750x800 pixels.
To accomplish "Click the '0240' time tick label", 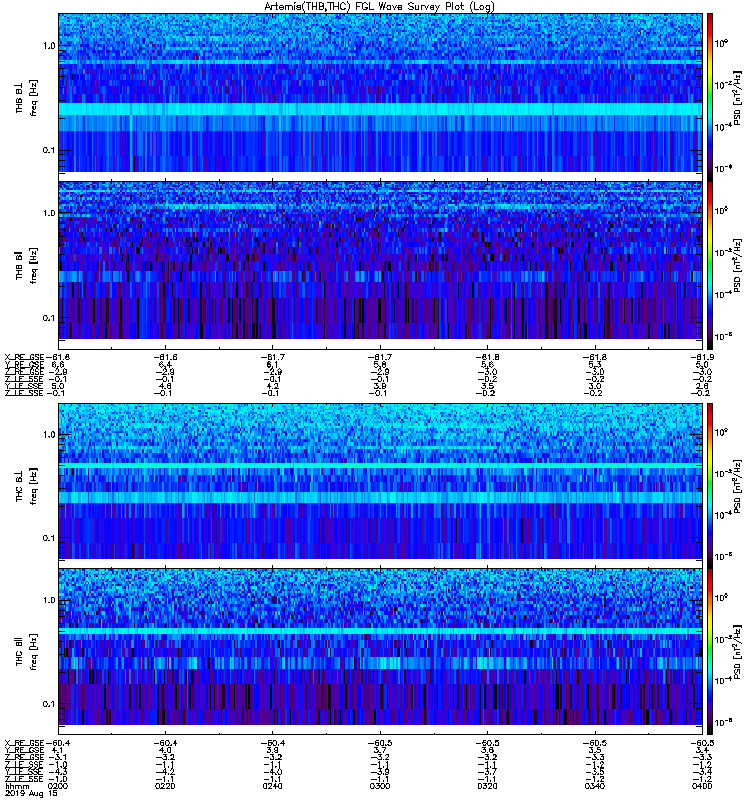I will tap(272, 786).
